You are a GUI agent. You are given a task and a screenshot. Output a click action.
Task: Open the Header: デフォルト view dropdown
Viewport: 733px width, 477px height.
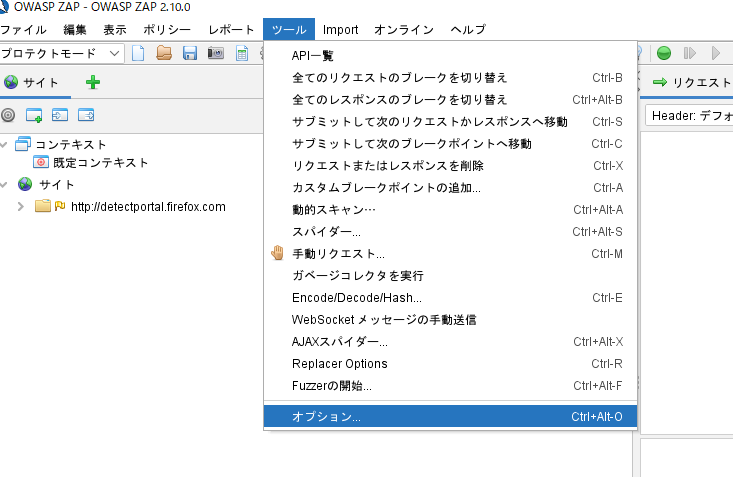689,116
